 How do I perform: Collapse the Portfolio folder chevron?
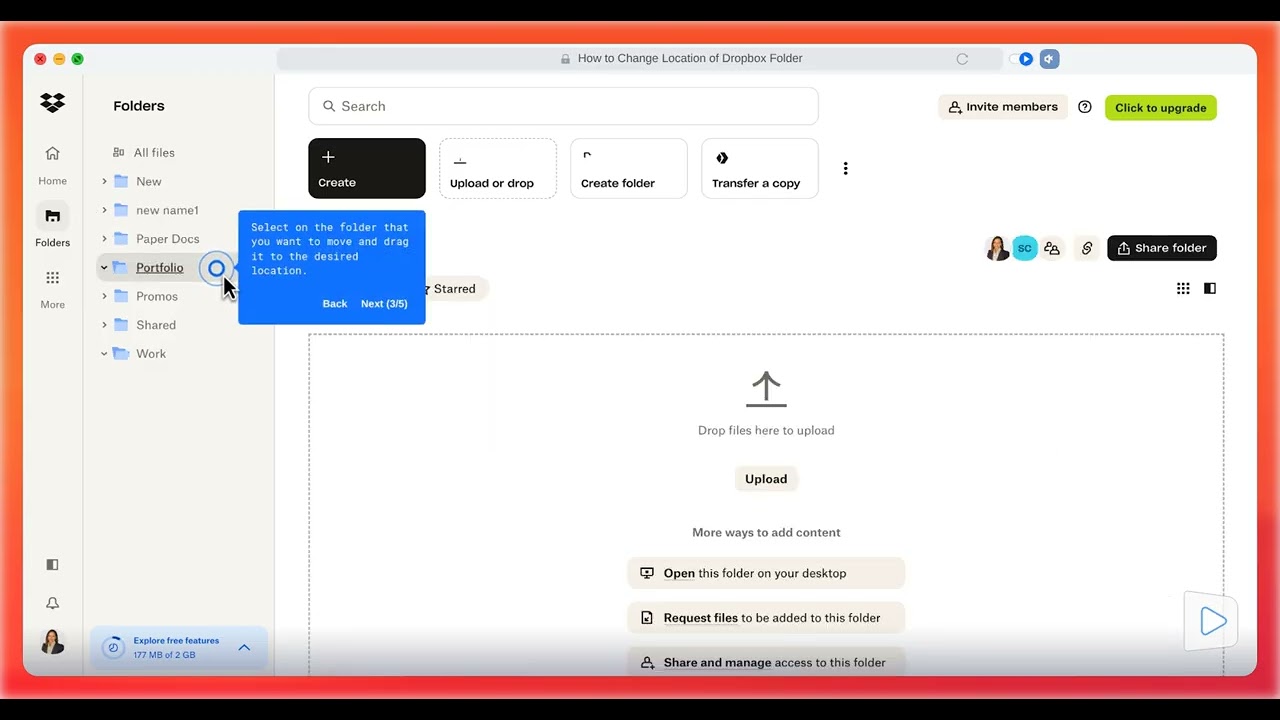click(104, 267)
